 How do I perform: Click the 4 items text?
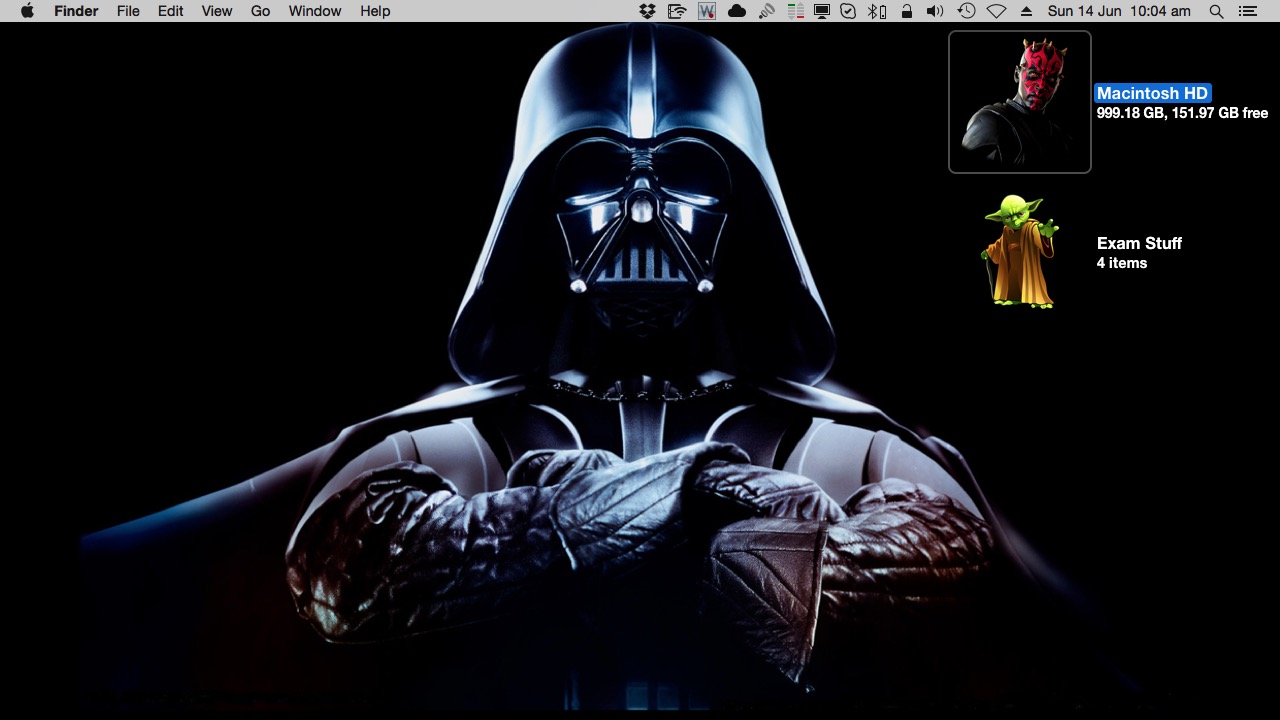[1121, 263]
